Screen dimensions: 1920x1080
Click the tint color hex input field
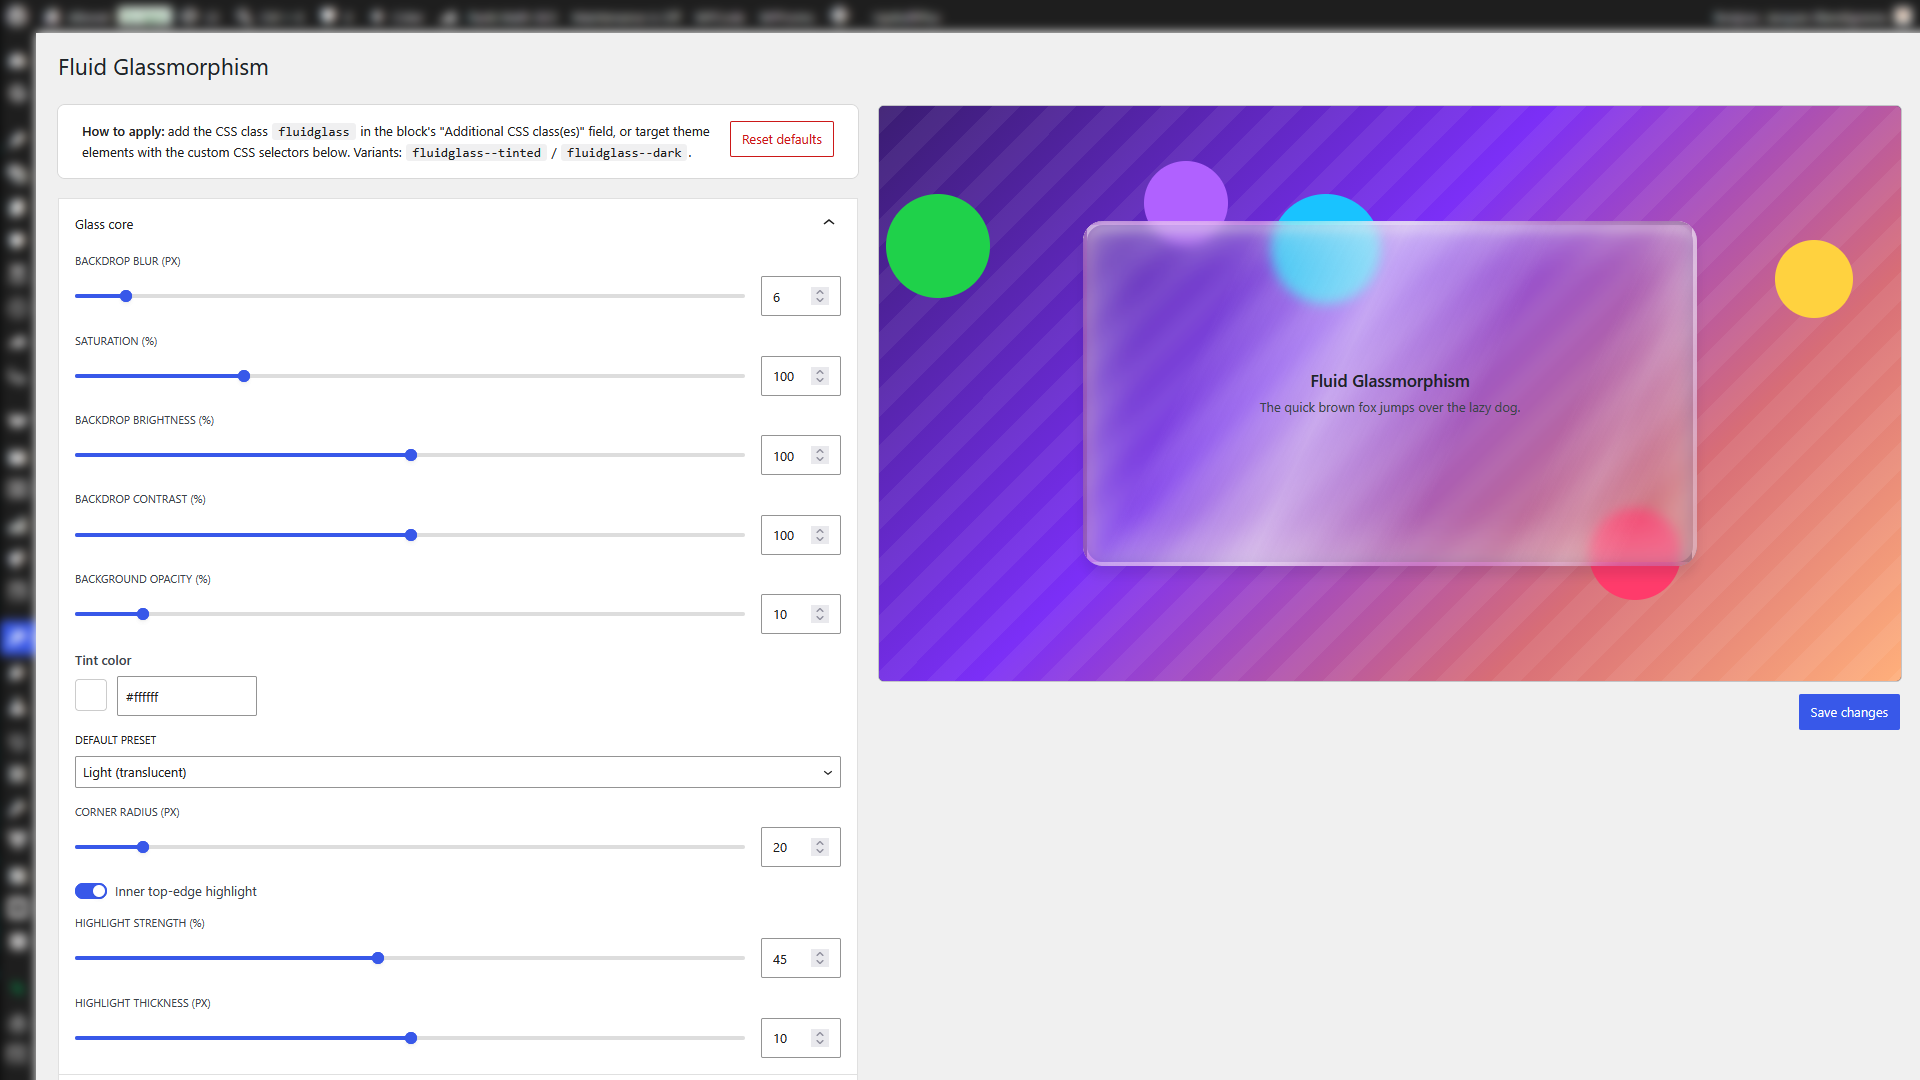tap(186, 696)
